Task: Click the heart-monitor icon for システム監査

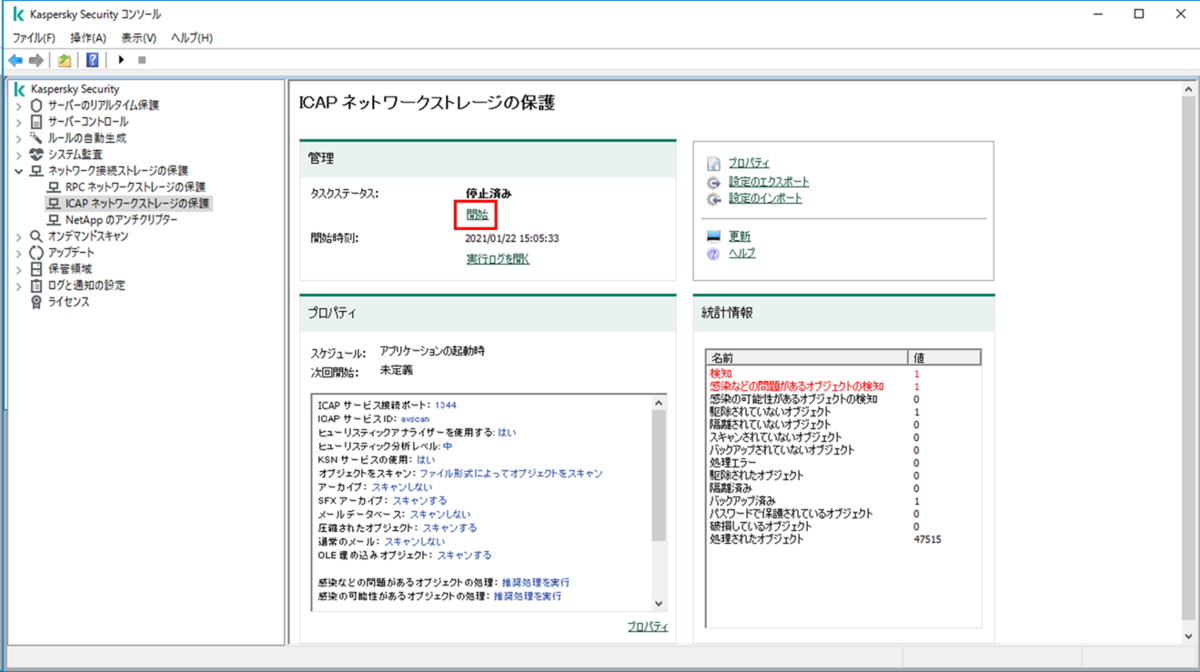Action: (x=37, y=154)
